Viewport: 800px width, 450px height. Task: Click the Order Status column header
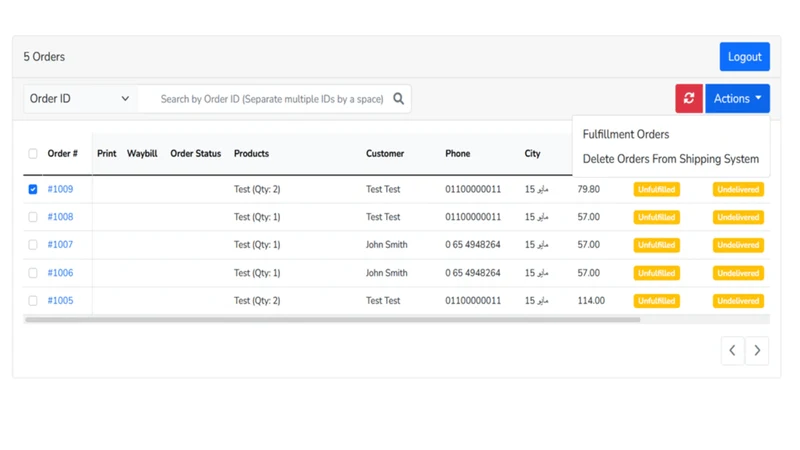pyautogui.click(x=195, y=154)
